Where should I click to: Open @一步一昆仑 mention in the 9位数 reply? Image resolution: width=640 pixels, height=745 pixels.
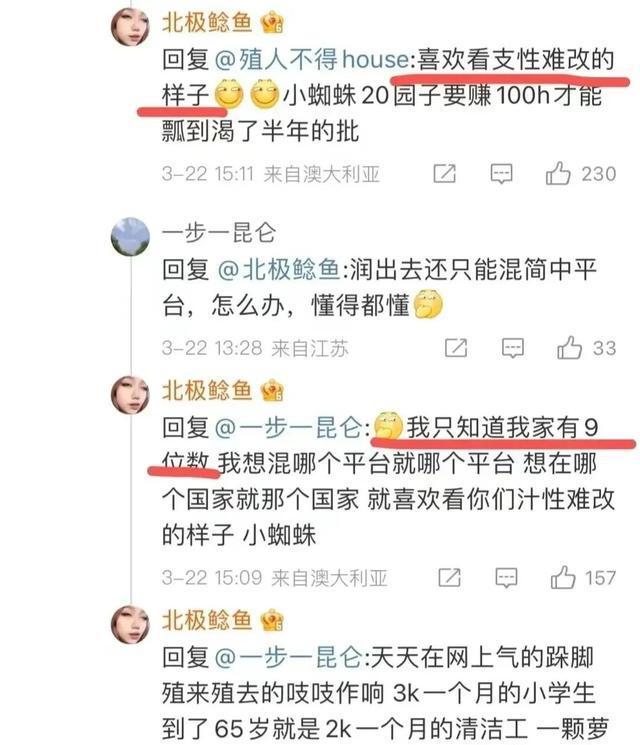(290, 427)
